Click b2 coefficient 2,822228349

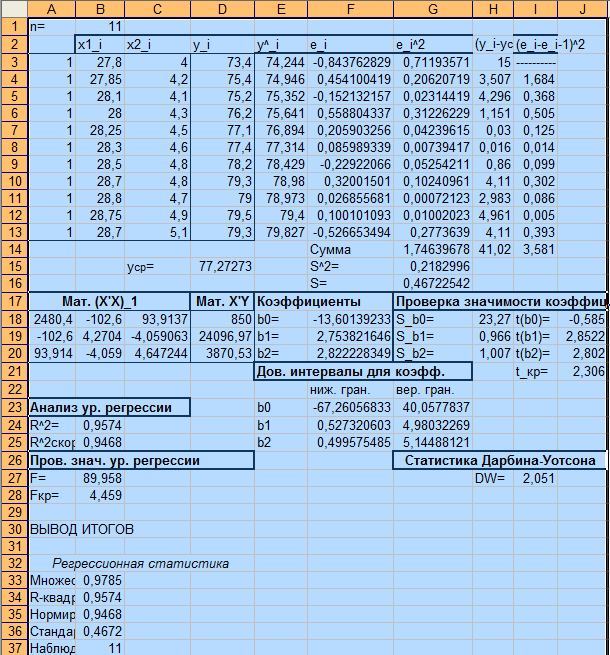351,353
